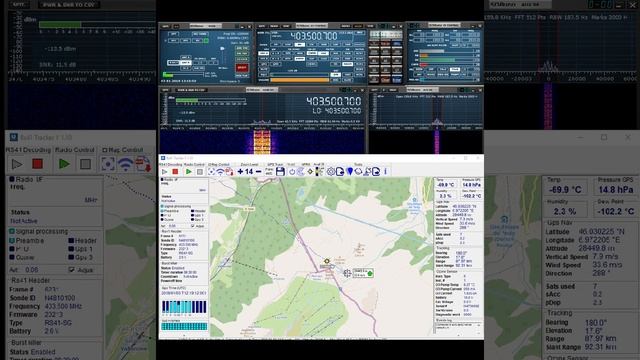Click the bright orange signal in the main waterfall
The height and width of the screenshot is (360, 640).
[x=262, y=141]
